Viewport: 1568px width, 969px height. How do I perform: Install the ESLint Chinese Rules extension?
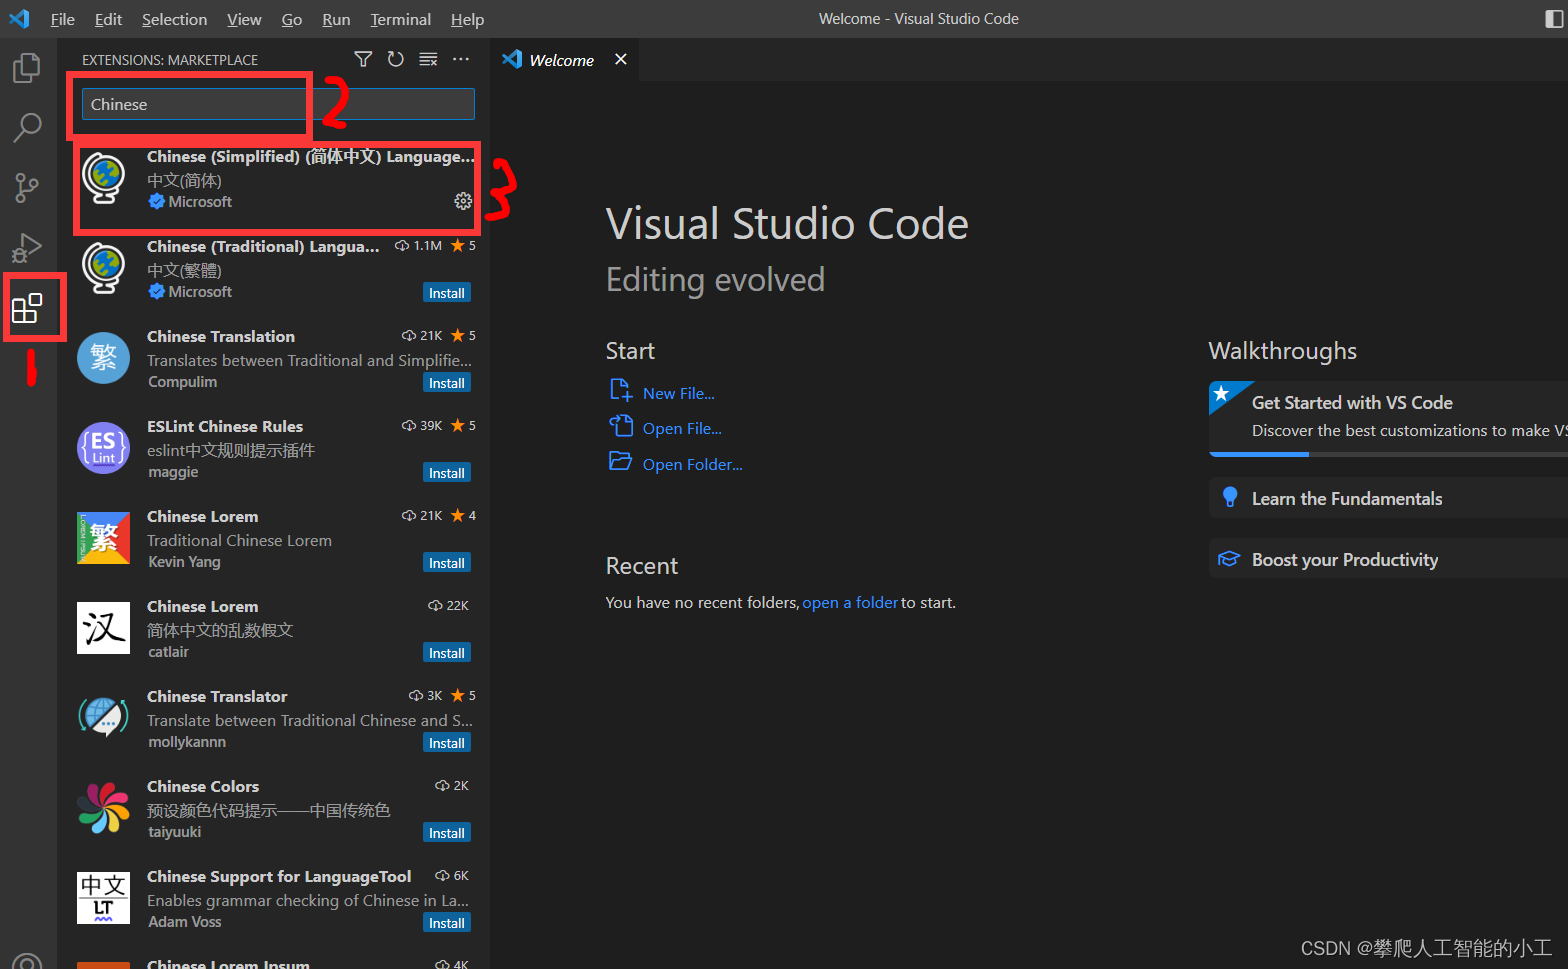447,473
